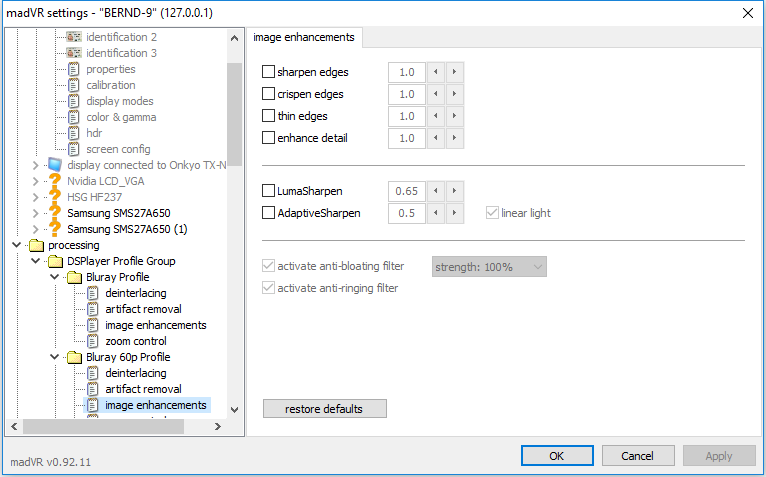Open the calibration page icon

pos(73,85)
